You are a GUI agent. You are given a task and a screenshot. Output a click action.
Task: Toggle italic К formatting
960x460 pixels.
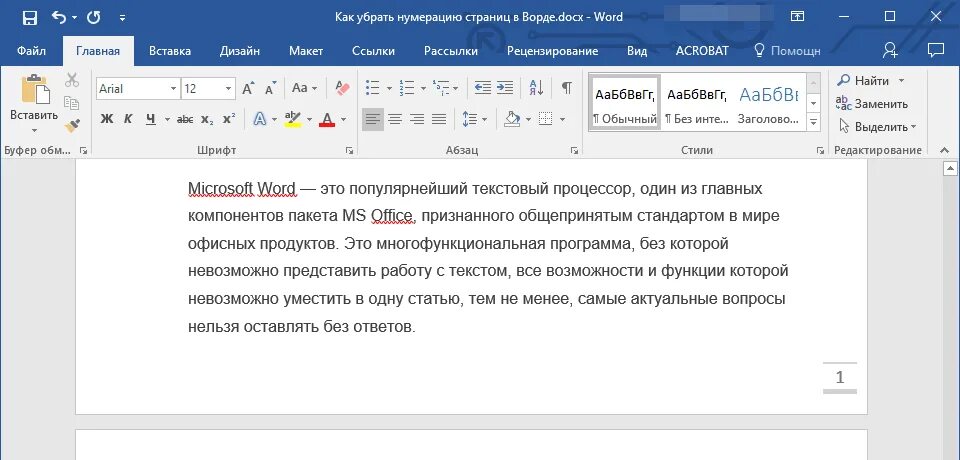[x=128, y=119]
